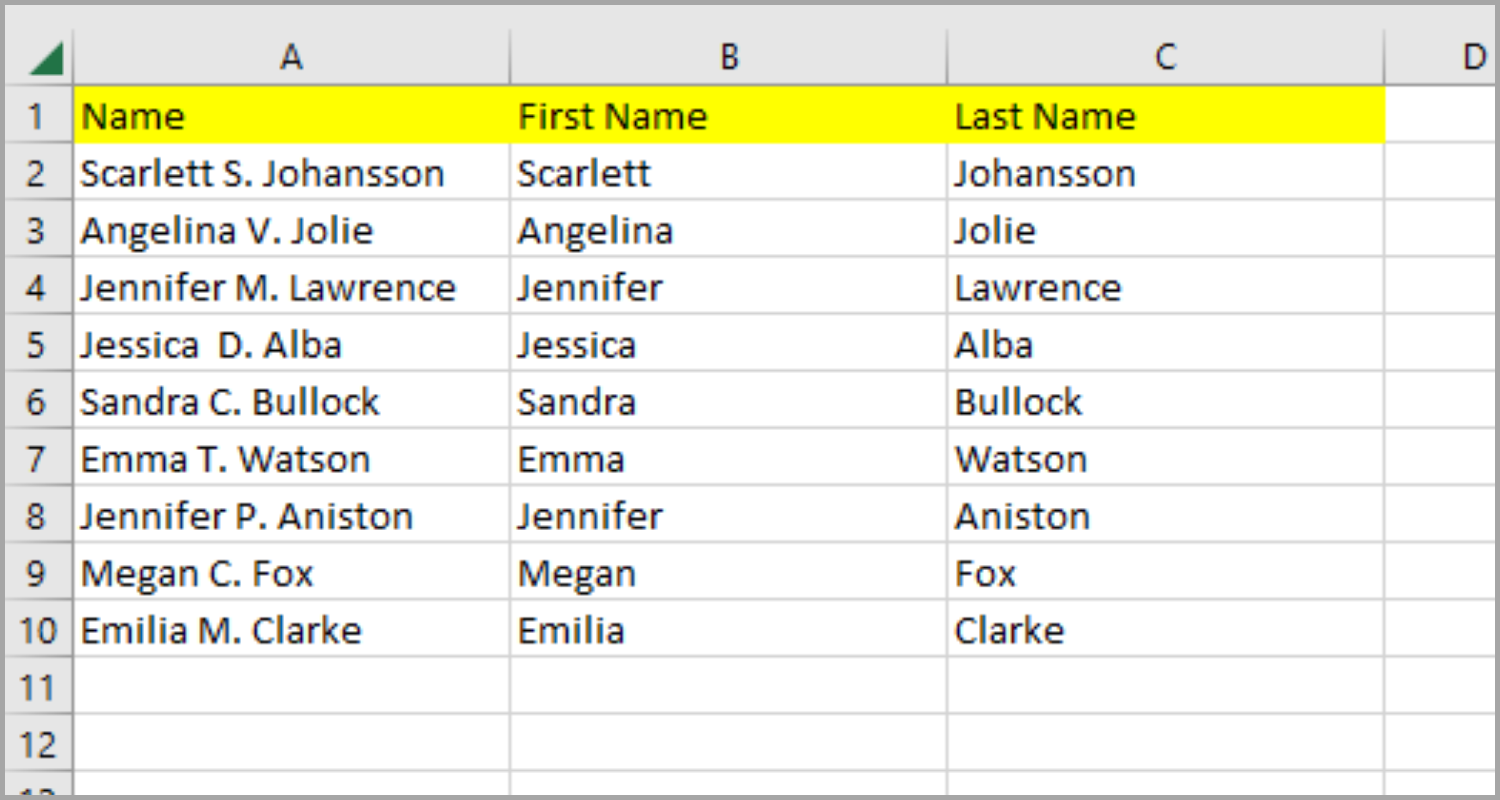This screenshot has height=800, width=1500.
Task: Select the cell containing Emilia M. Clarke
Action: pyautogui.click(x=290, y=630)
